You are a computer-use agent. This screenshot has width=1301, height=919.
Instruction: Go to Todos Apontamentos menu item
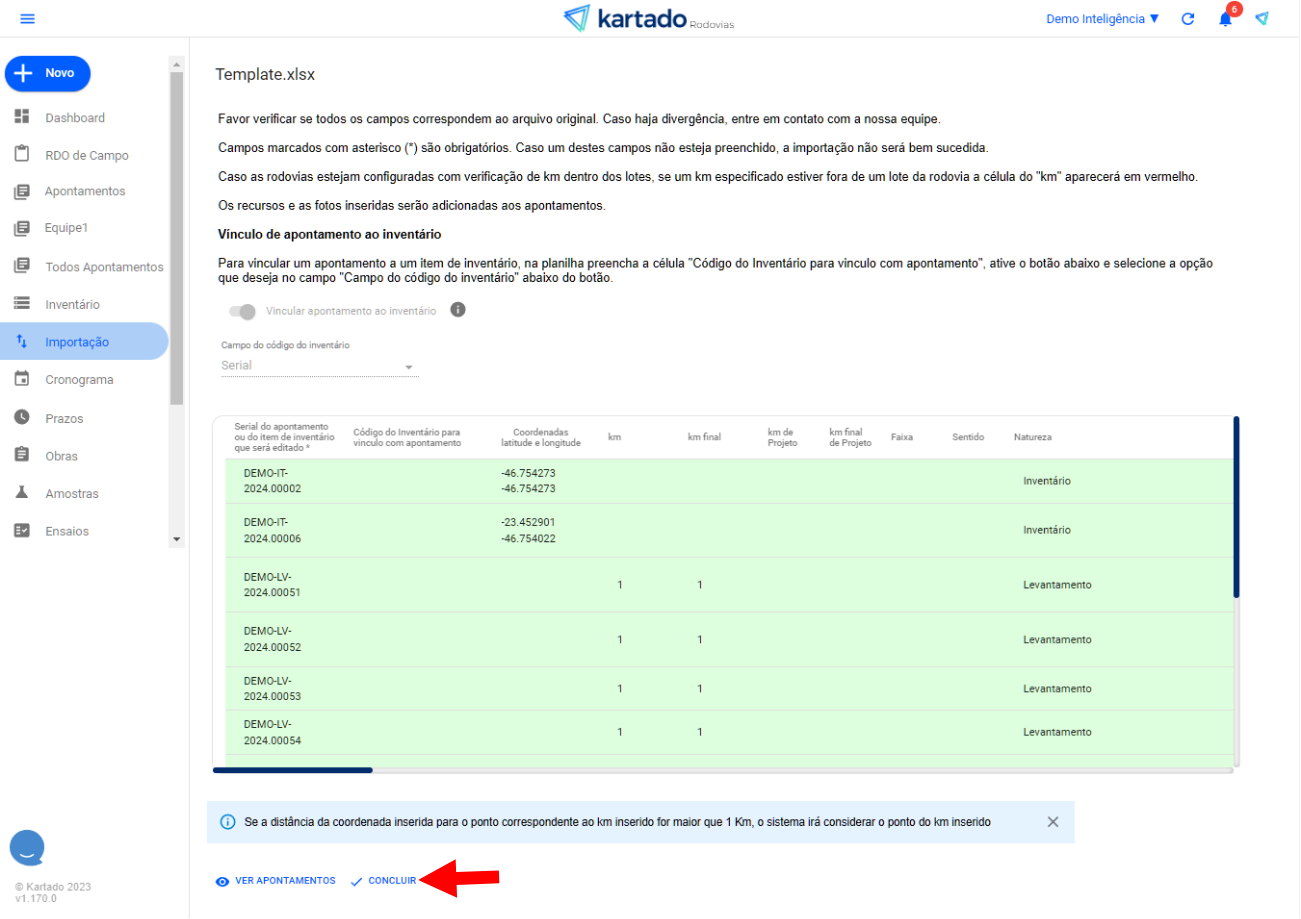pyautogui.click(x=103, y=267)
